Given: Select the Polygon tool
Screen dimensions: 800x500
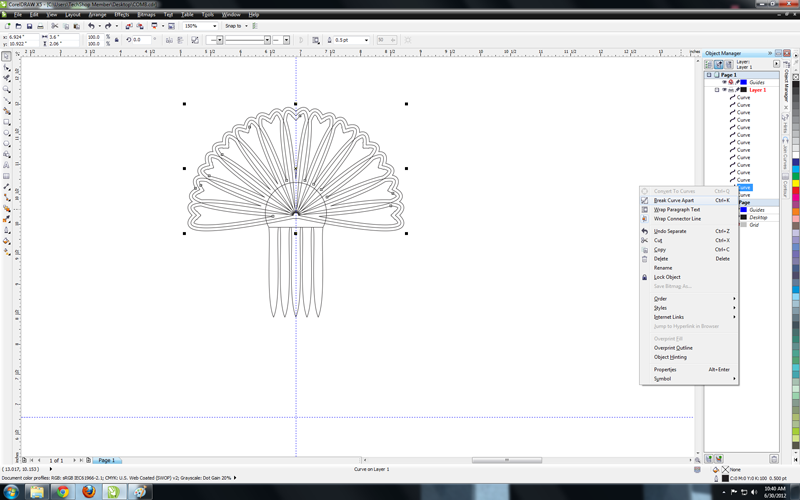Looking at the screenshot, I should (7, 143).
